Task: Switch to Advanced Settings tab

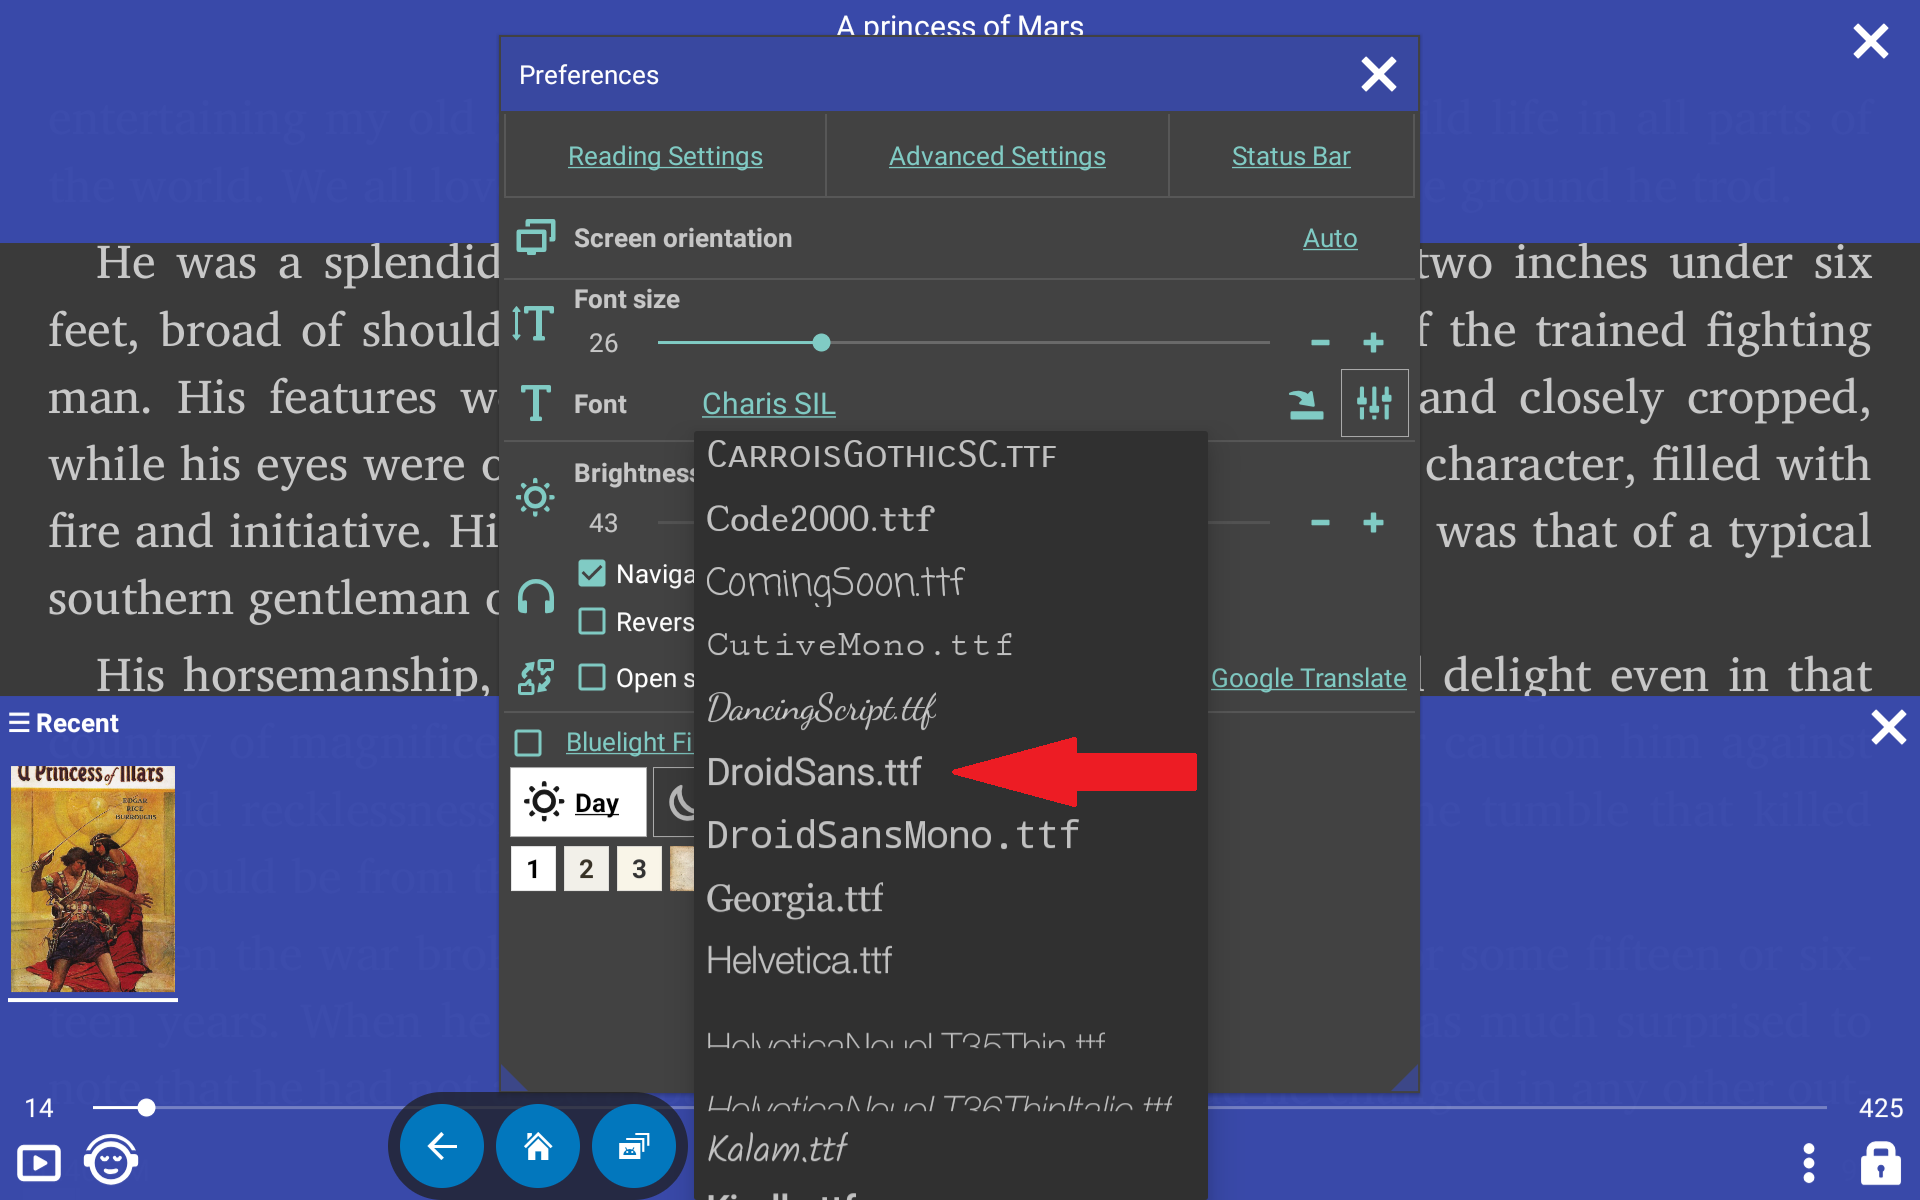Action: coord(997,156)
